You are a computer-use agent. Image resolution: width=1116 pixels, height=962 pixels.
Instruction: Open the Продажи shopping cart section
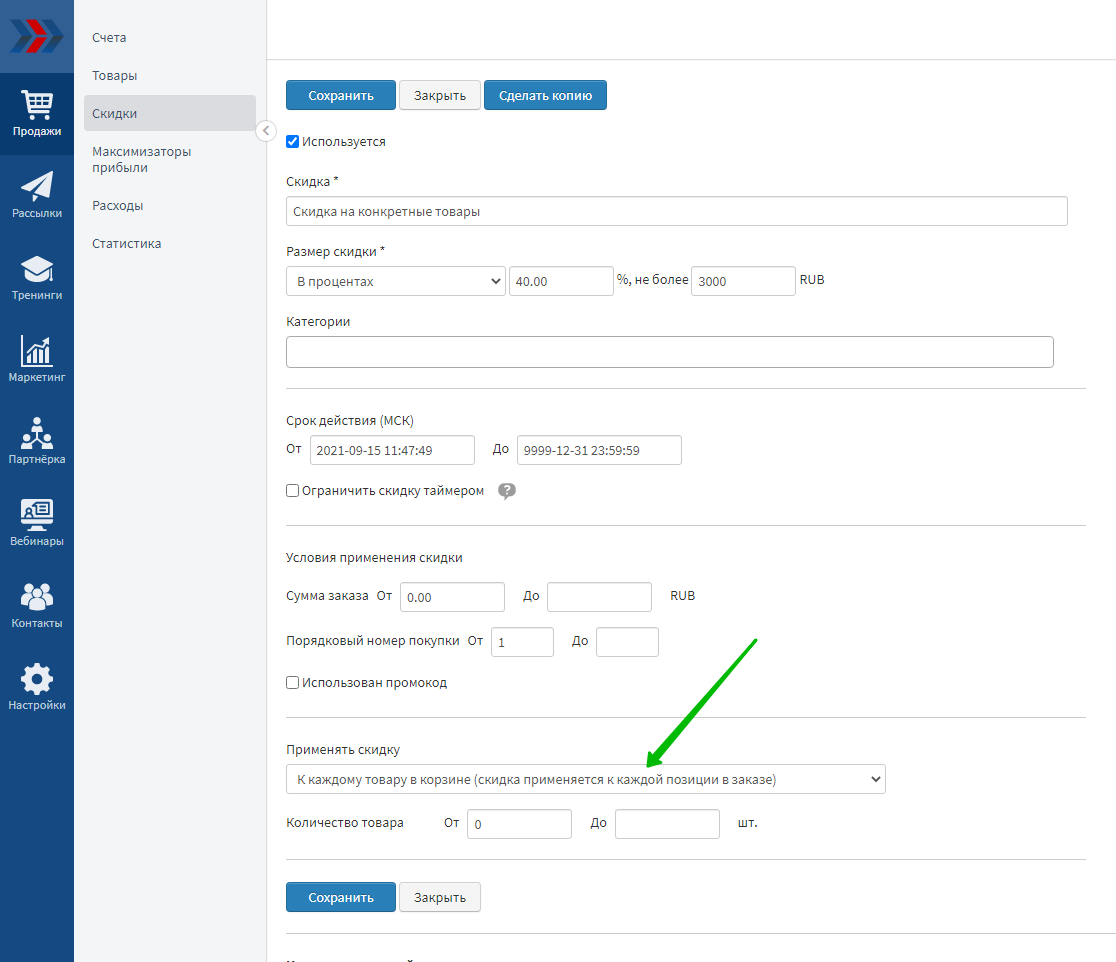[x=37, y=112]
